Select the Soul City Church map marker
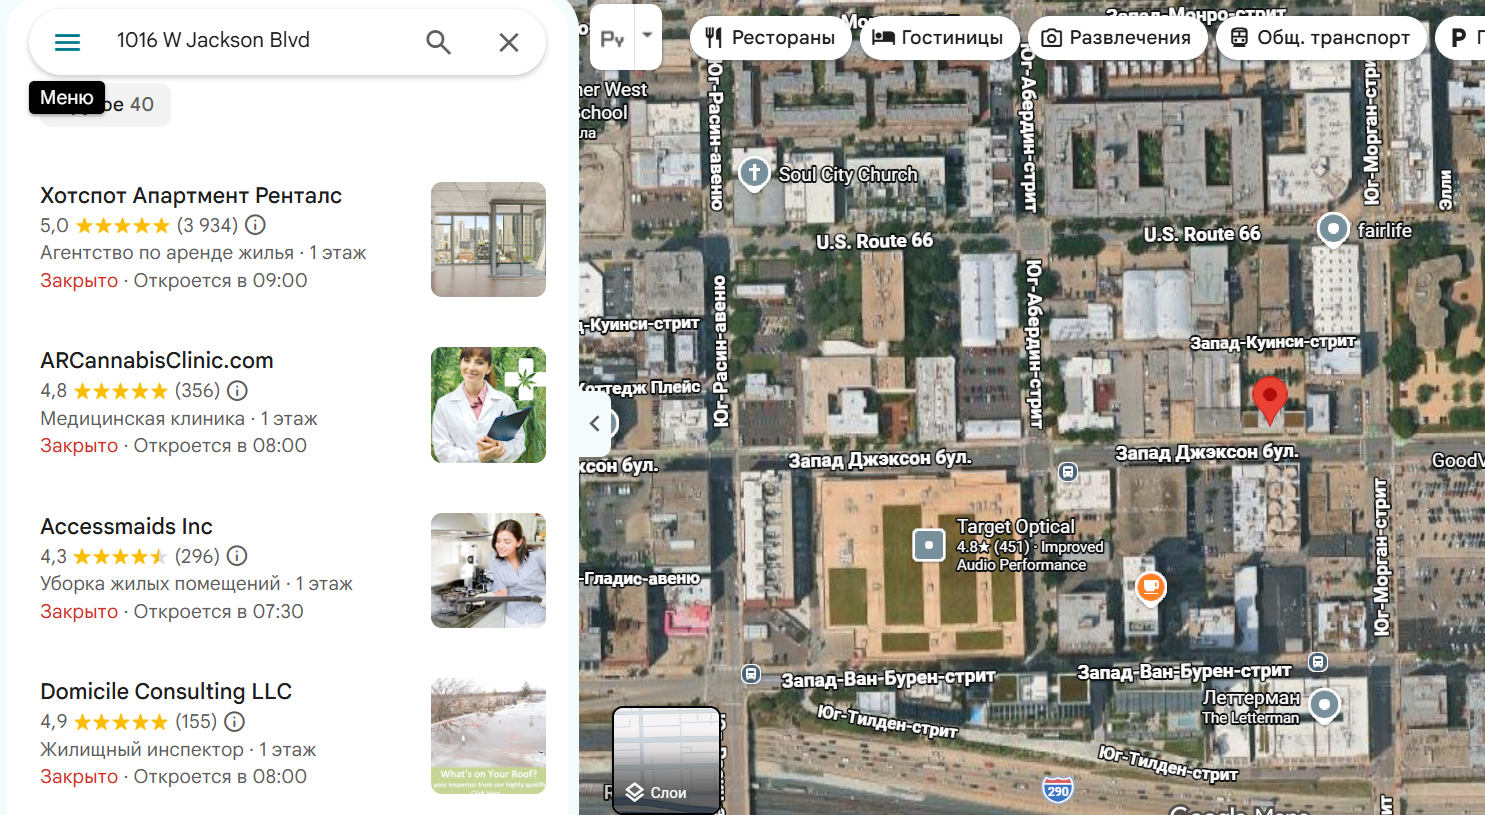Screen dimensions: 1485x815 [754, 173]
